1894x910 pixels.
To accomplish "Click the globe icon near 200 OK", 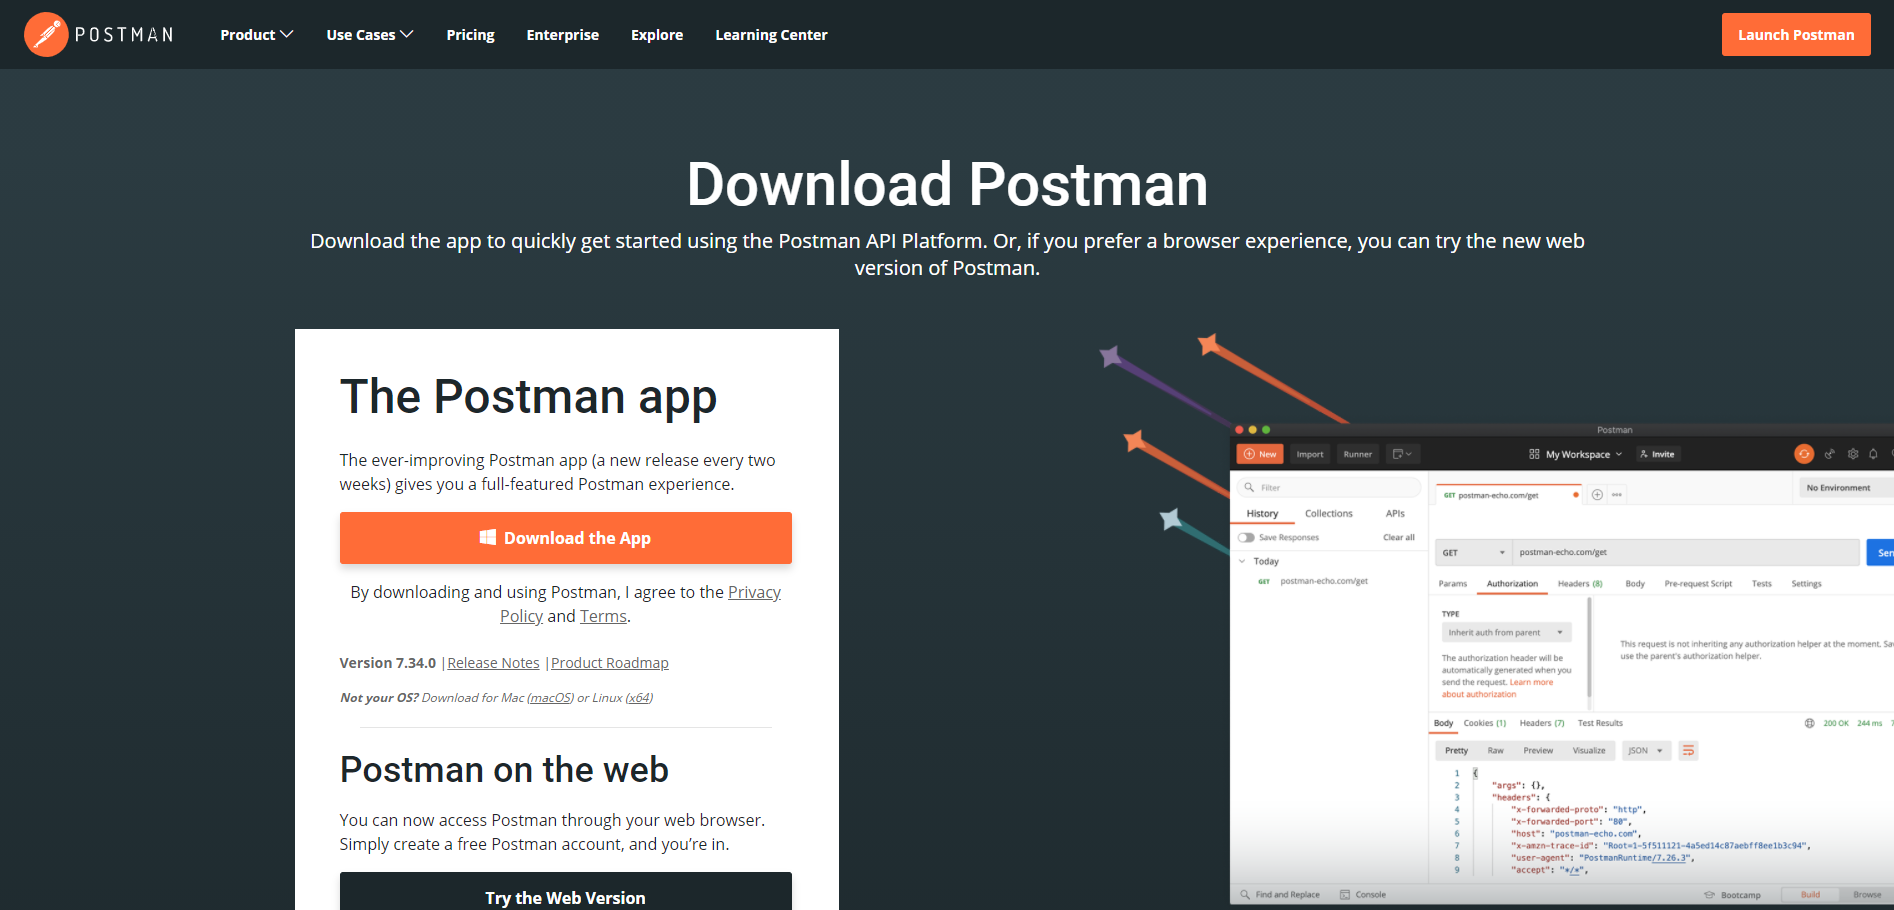I will coord(1809,723).
